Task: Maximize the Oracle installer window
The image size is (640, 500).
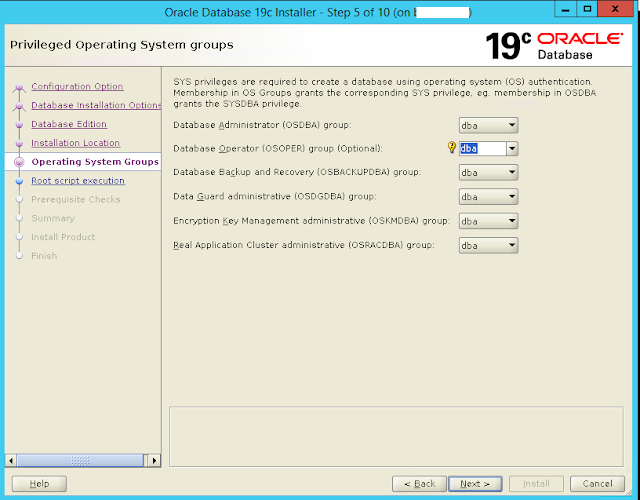Action: pos(587,9)
